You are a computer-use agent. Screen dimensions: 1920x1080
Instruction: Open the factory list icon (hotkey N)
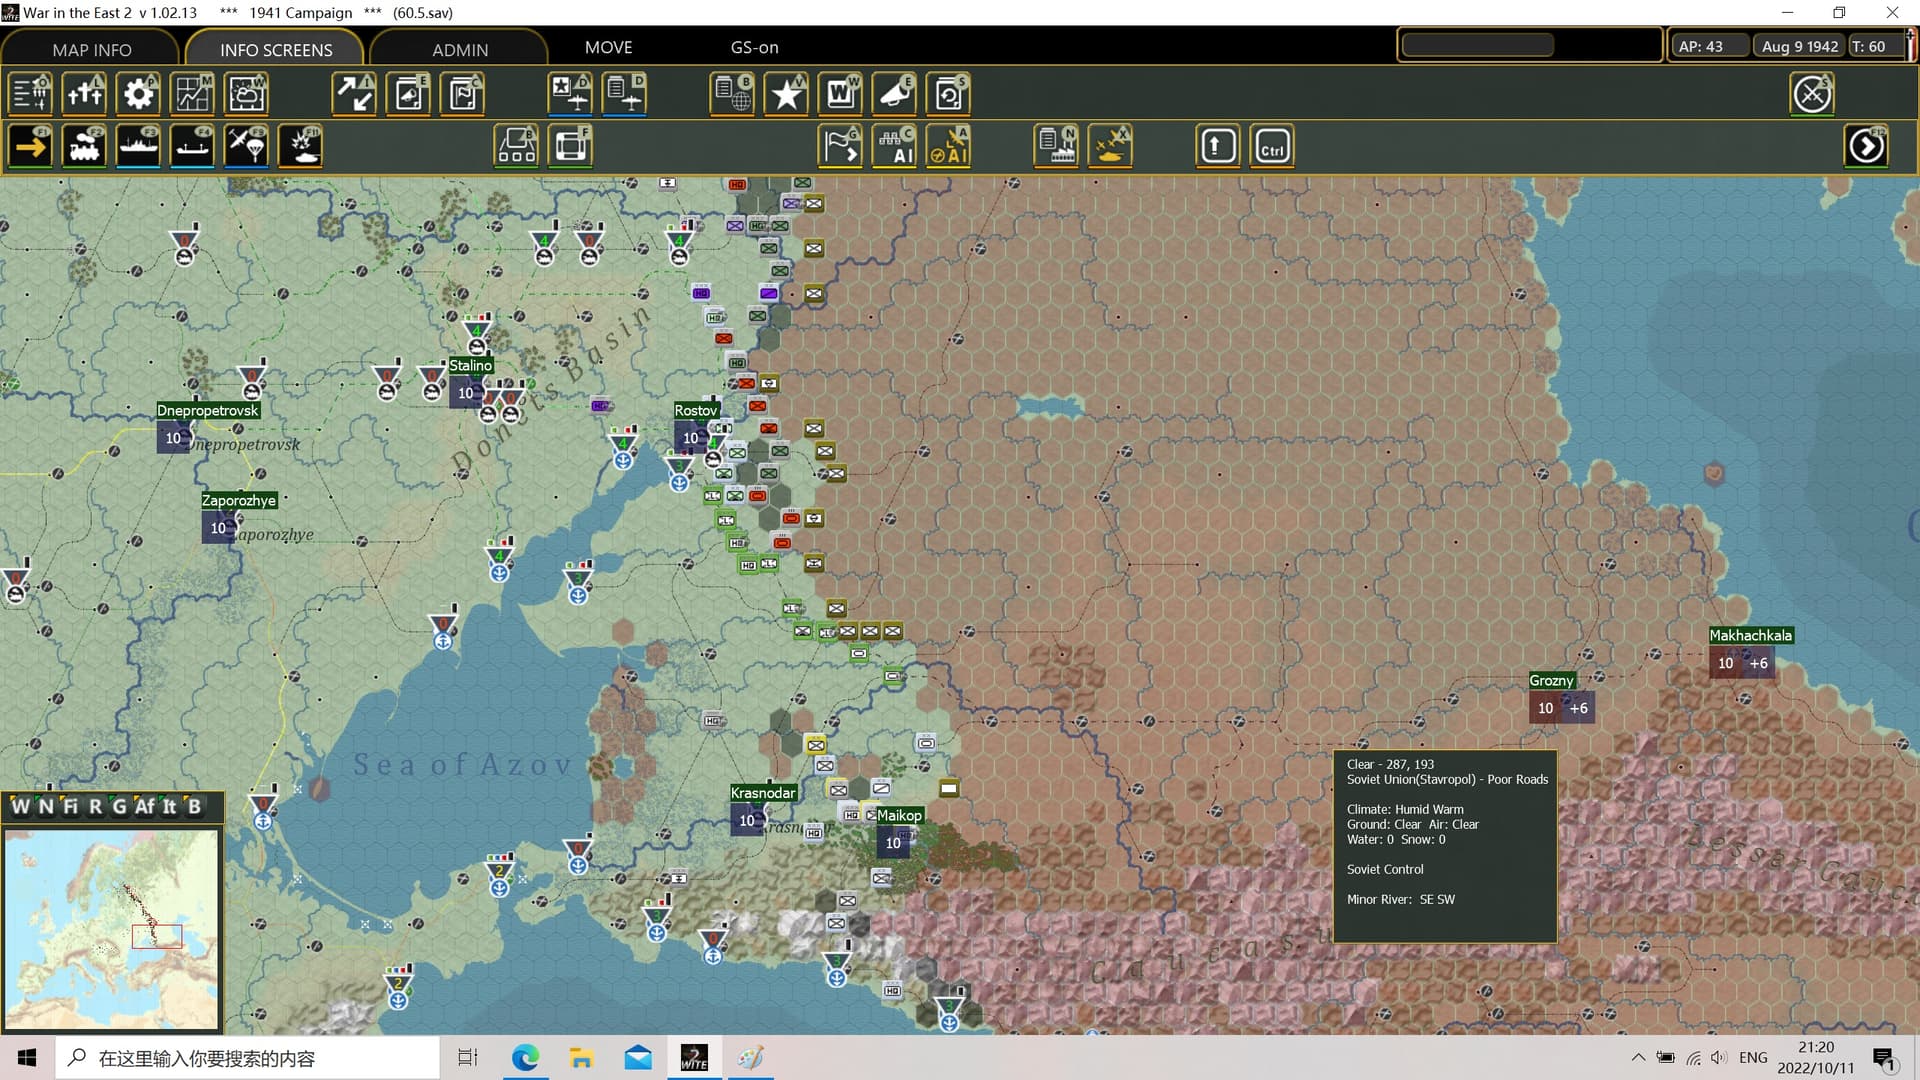(1057, 146)
